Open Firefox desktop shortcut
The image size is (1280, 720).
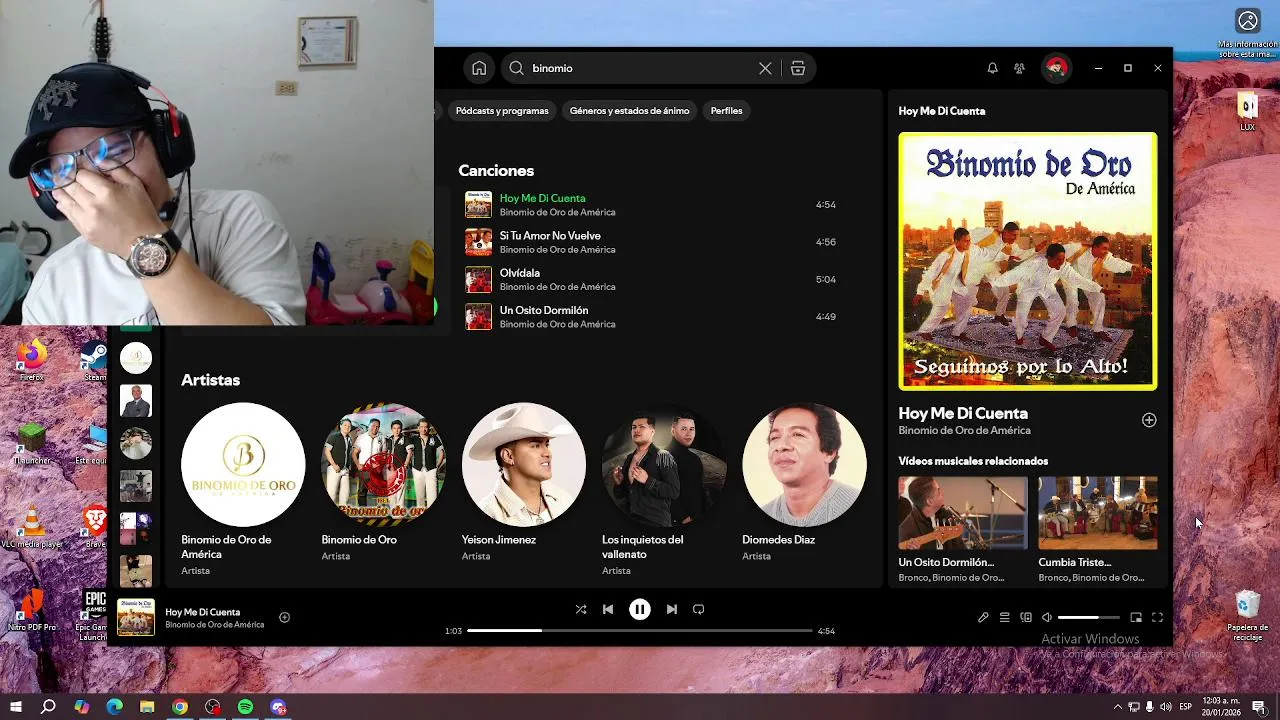pyautogui.click(x=32, y=360)
